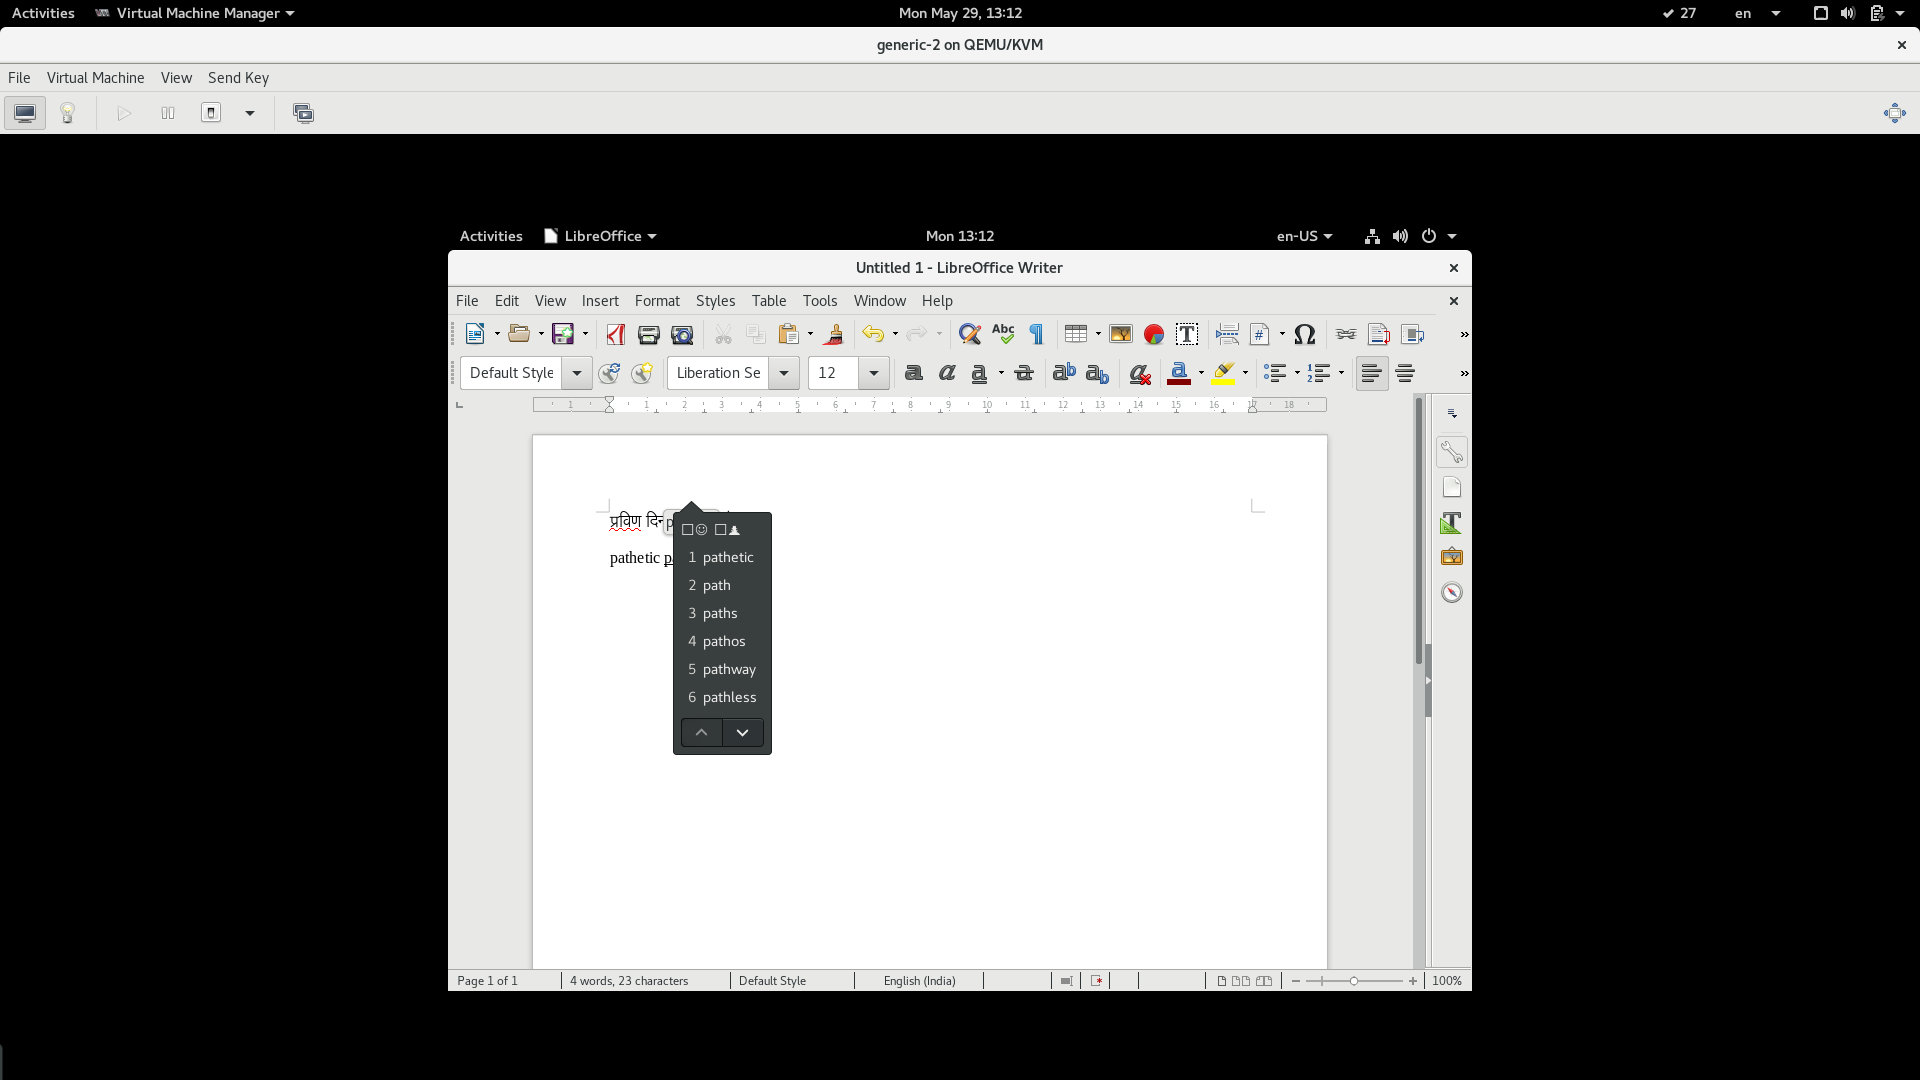Open Font Size dropdown
Image resolution: width=1920 pixels, height=1080 pixels.
(x=874, y=373)
